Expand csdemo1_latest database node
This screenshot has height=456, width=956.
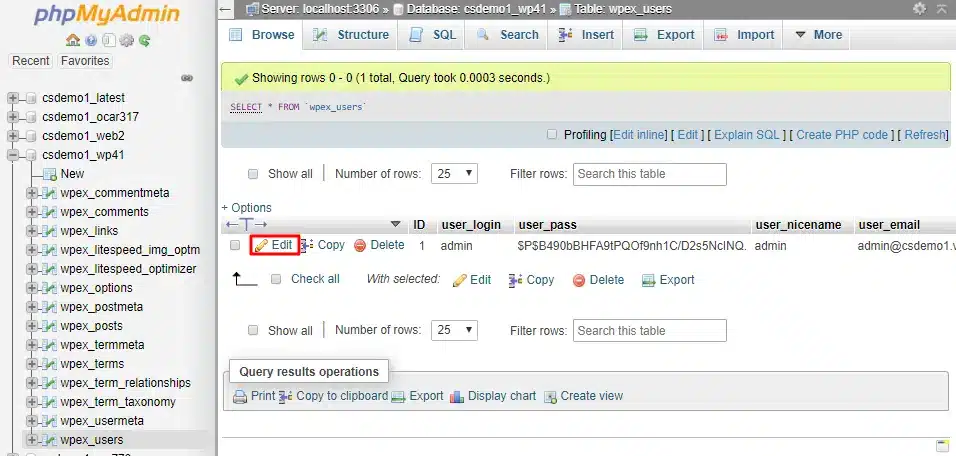(x=13, y=98)
